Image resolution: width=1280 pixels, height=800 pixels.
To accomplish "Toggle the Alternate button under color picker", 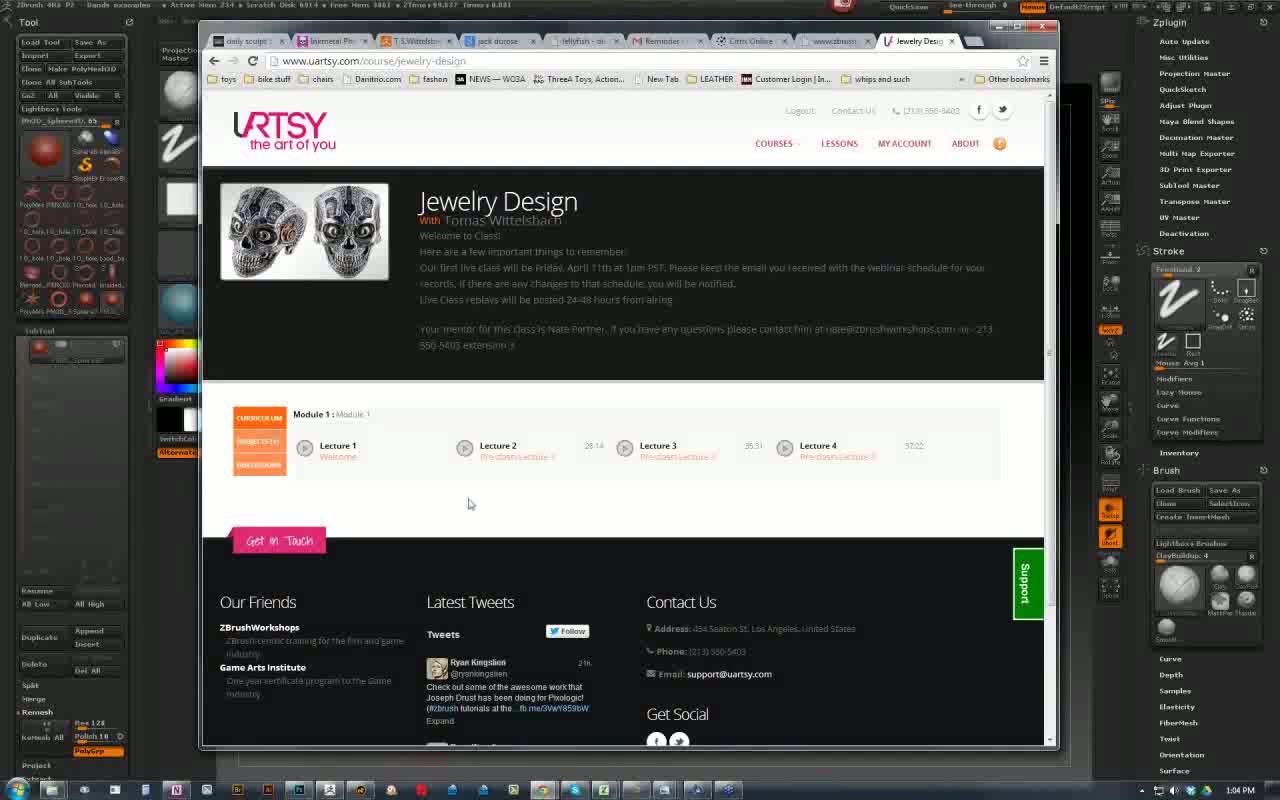I will click(178, 453).
